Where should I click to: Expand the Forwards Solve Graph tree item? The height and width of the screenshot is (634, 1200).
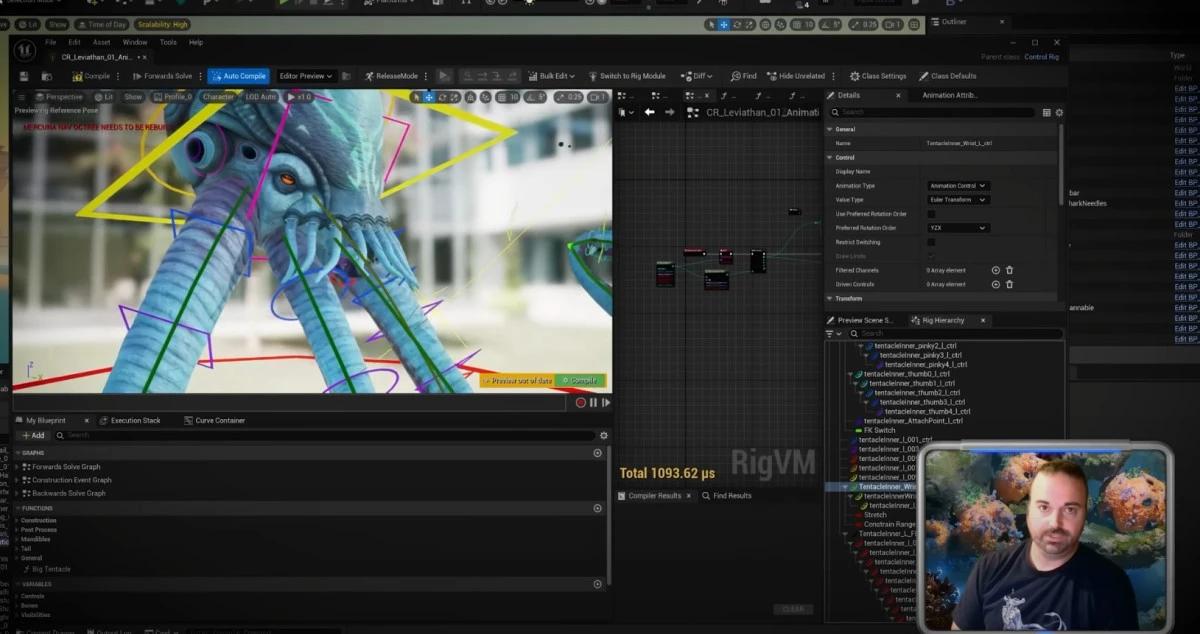click(x=17, y=467)
